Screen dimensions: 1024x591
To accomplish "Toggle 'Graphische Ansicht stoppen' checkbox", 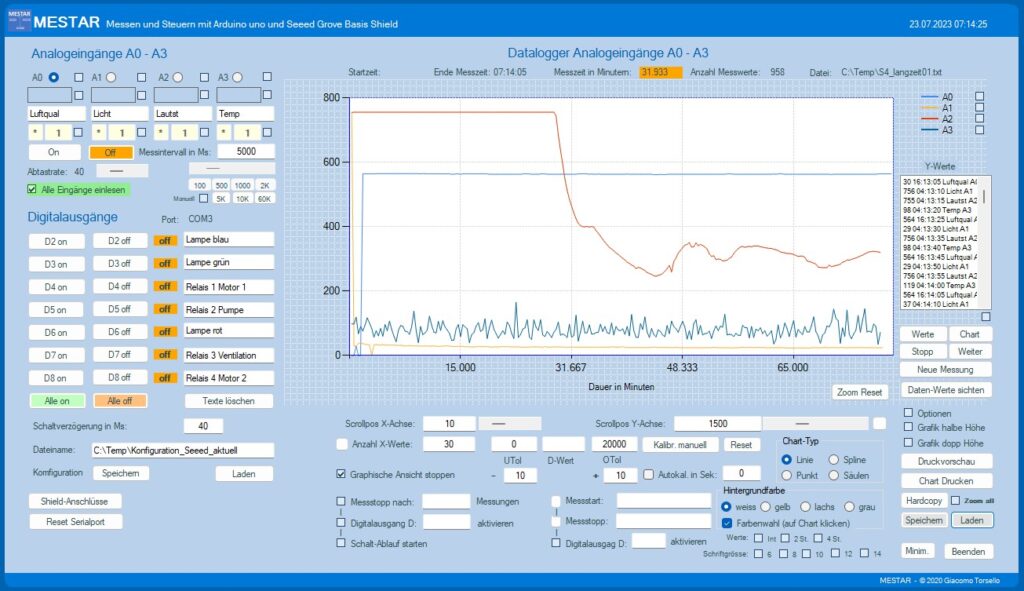I will 342,474.
